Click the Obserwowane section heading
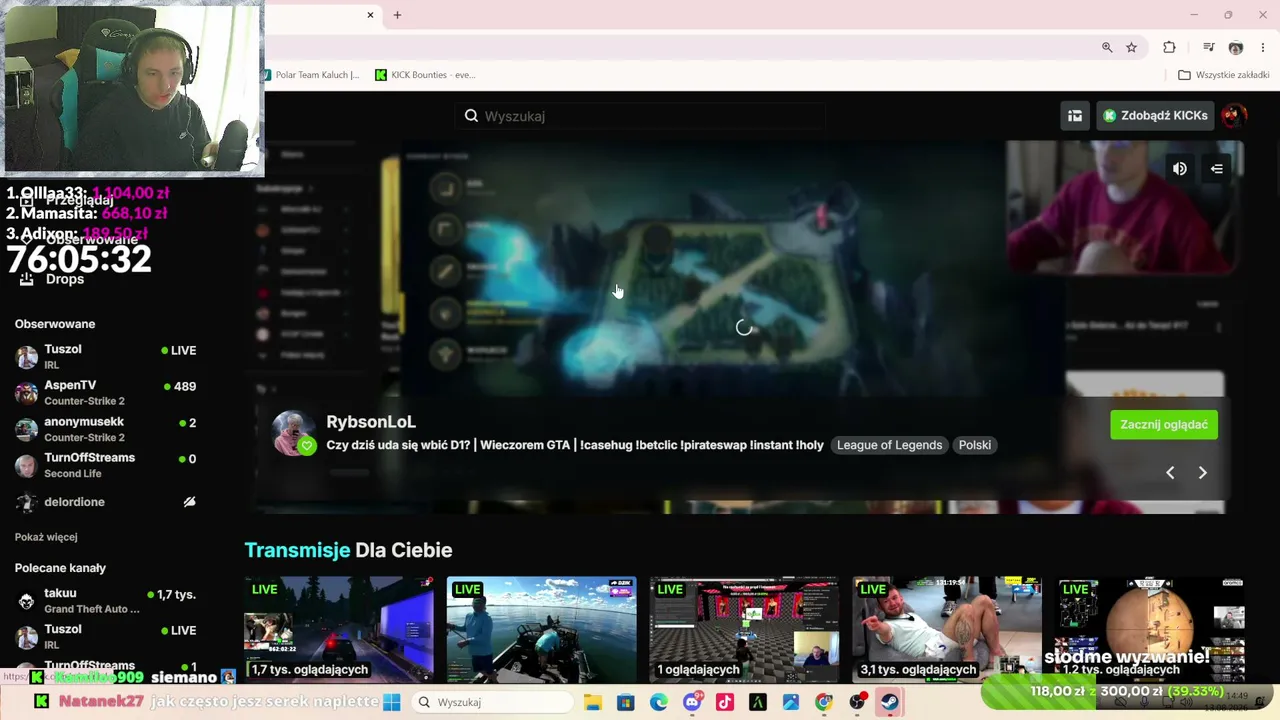 [x=55, y=324]
